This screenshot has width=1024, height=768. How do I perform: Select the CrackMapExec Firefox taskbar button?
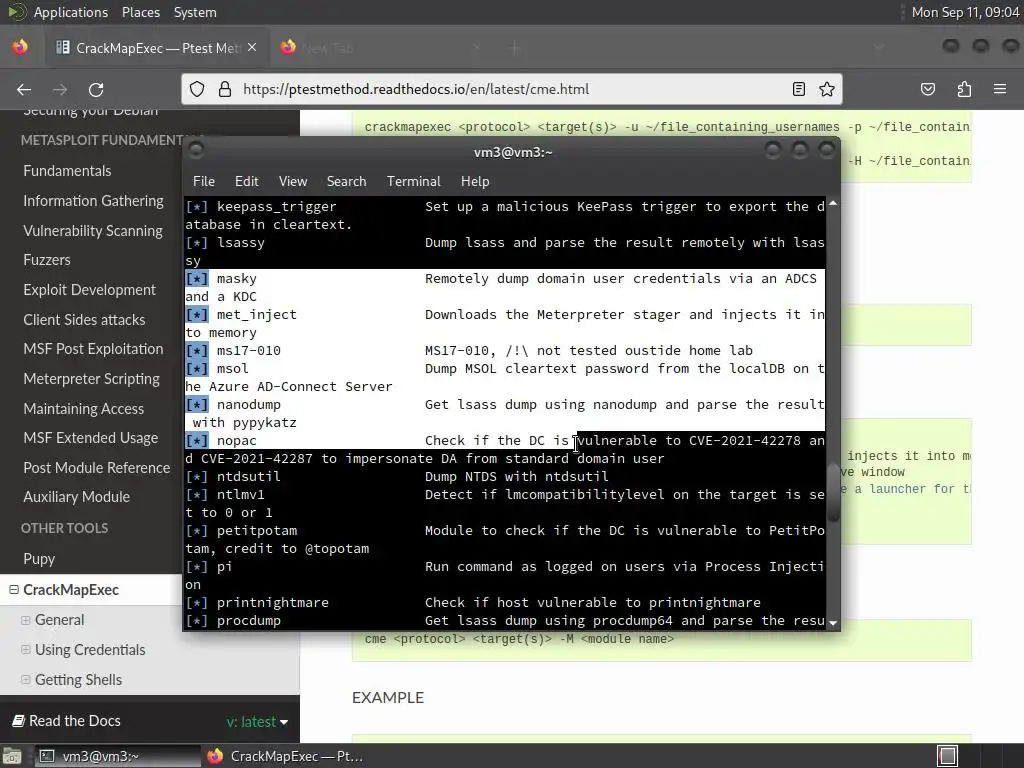pyautogui.click(x=285, y=756)
